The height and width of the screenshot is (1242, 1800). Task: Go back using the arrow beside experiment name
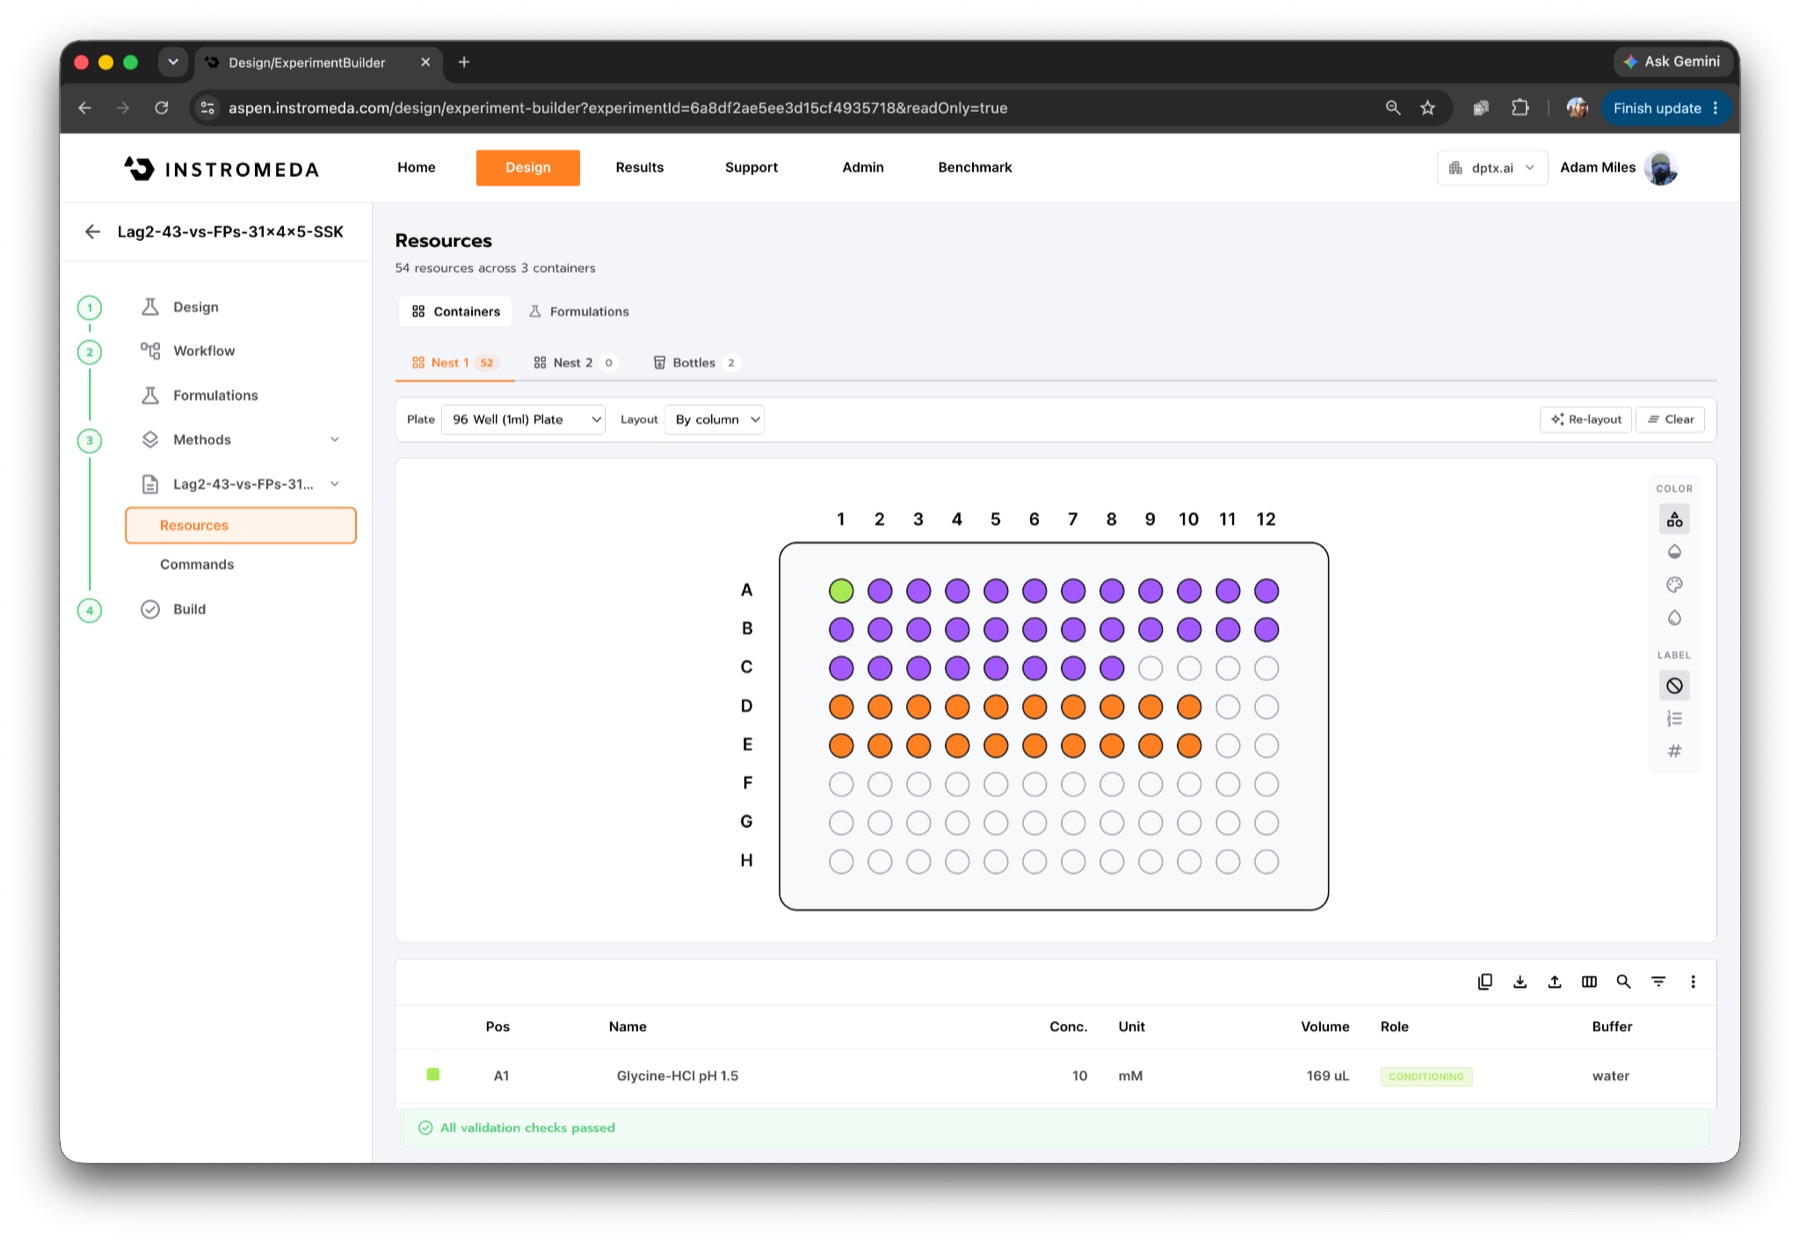point(93,232)
